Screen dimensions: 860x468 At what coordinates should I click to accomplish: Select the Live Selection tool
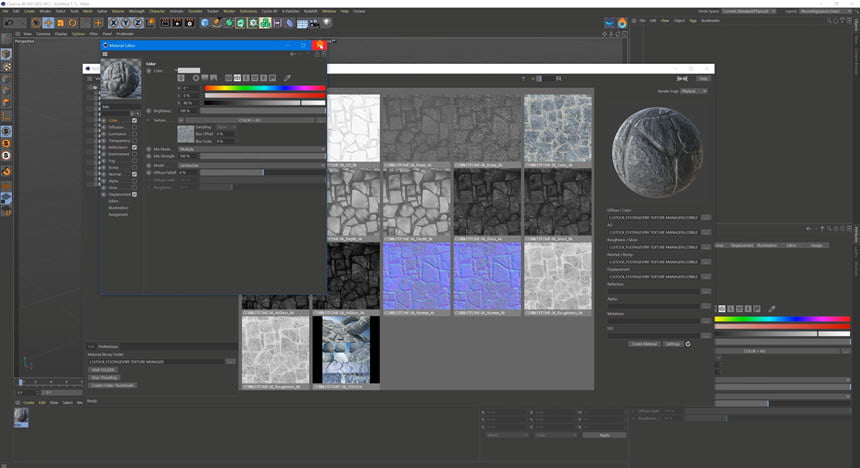36,23
